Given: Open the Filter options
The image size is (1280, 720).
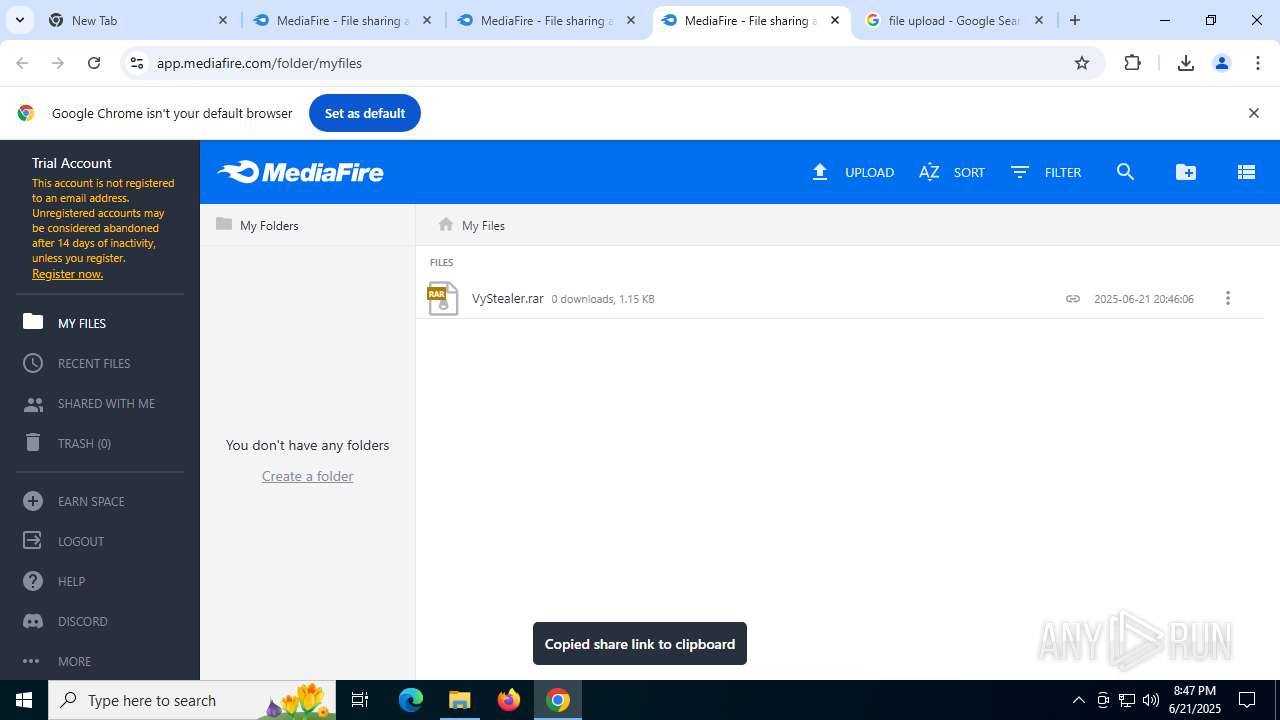Looking at the screenshot, I should coord(1046,172).
